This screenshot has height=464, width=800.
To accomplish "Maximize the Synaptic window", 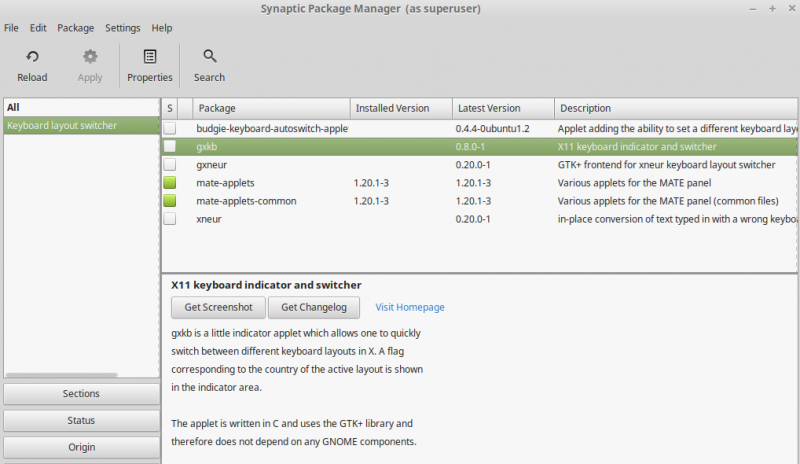I will 772,9.
